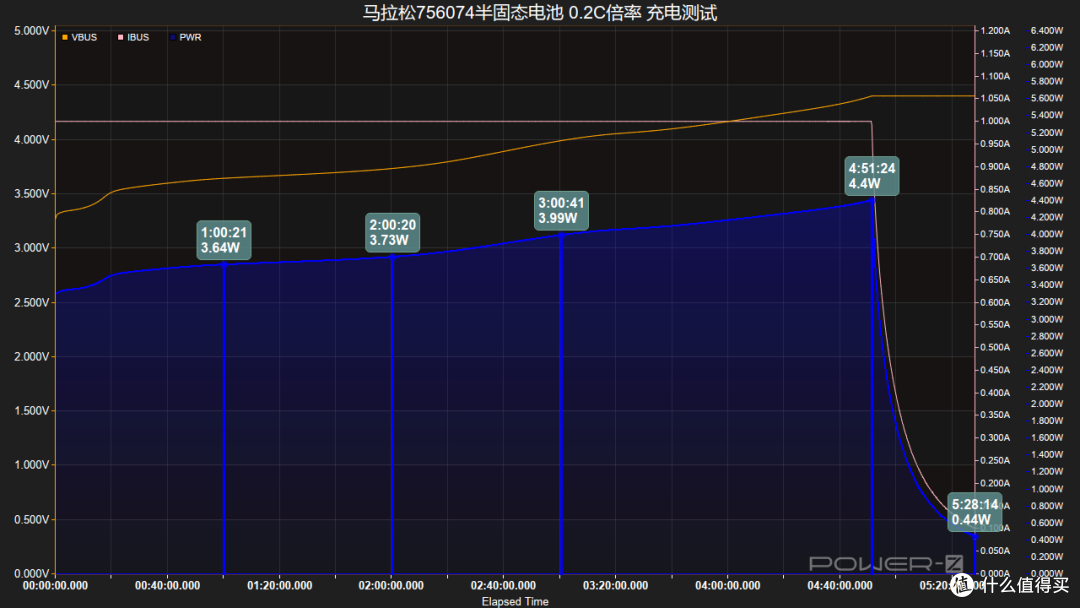This screenshot has width=1080, height=608.
Task: Toggle the VBUS legend entry
Action: tap(79, 37)
